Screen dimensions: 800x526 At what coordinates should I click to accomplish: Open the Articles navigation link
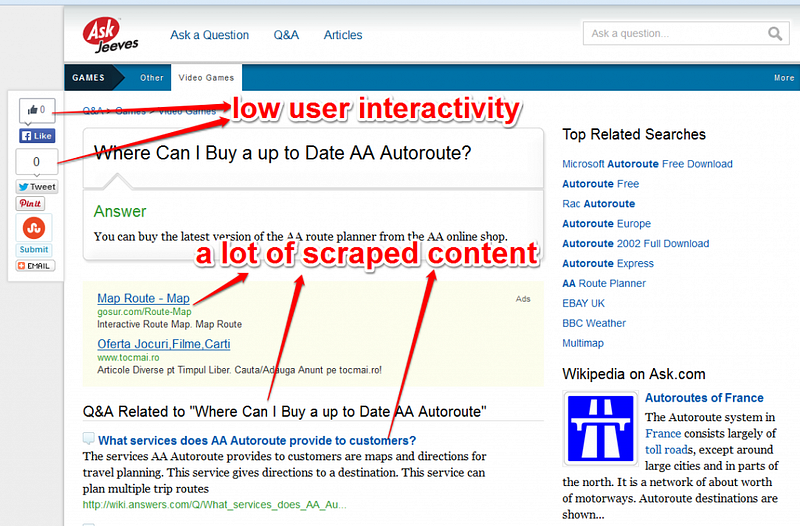tap(343, 35)
